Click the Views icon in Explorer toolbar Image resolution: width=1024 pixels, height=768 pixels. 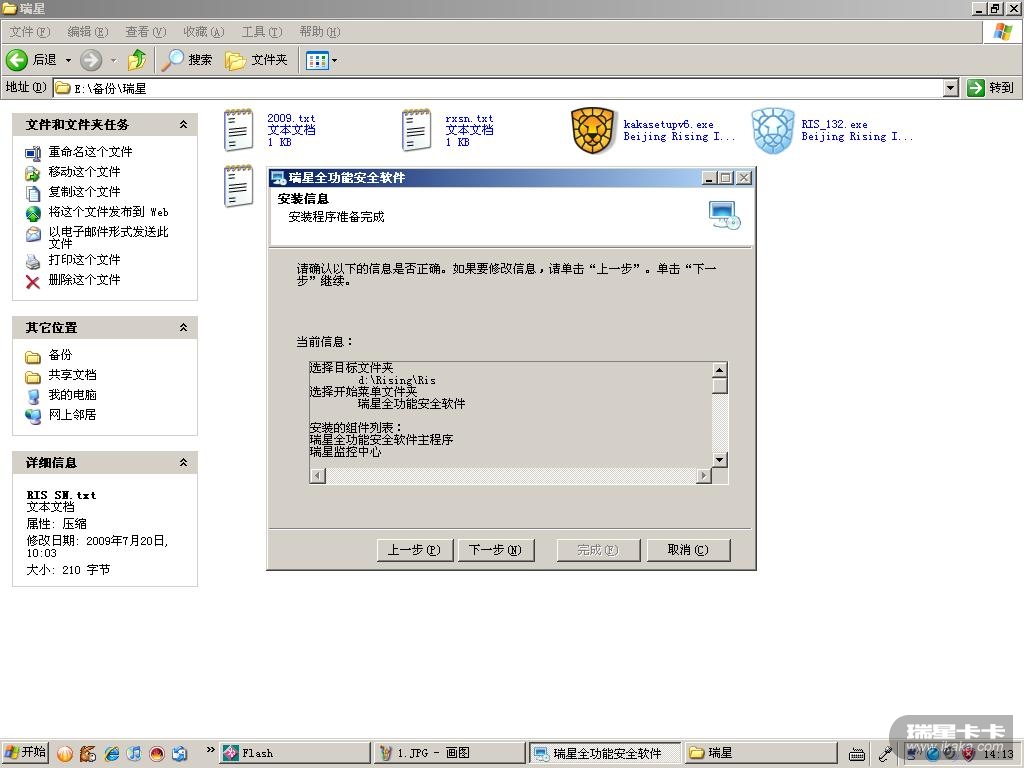[x=317, y=61]
